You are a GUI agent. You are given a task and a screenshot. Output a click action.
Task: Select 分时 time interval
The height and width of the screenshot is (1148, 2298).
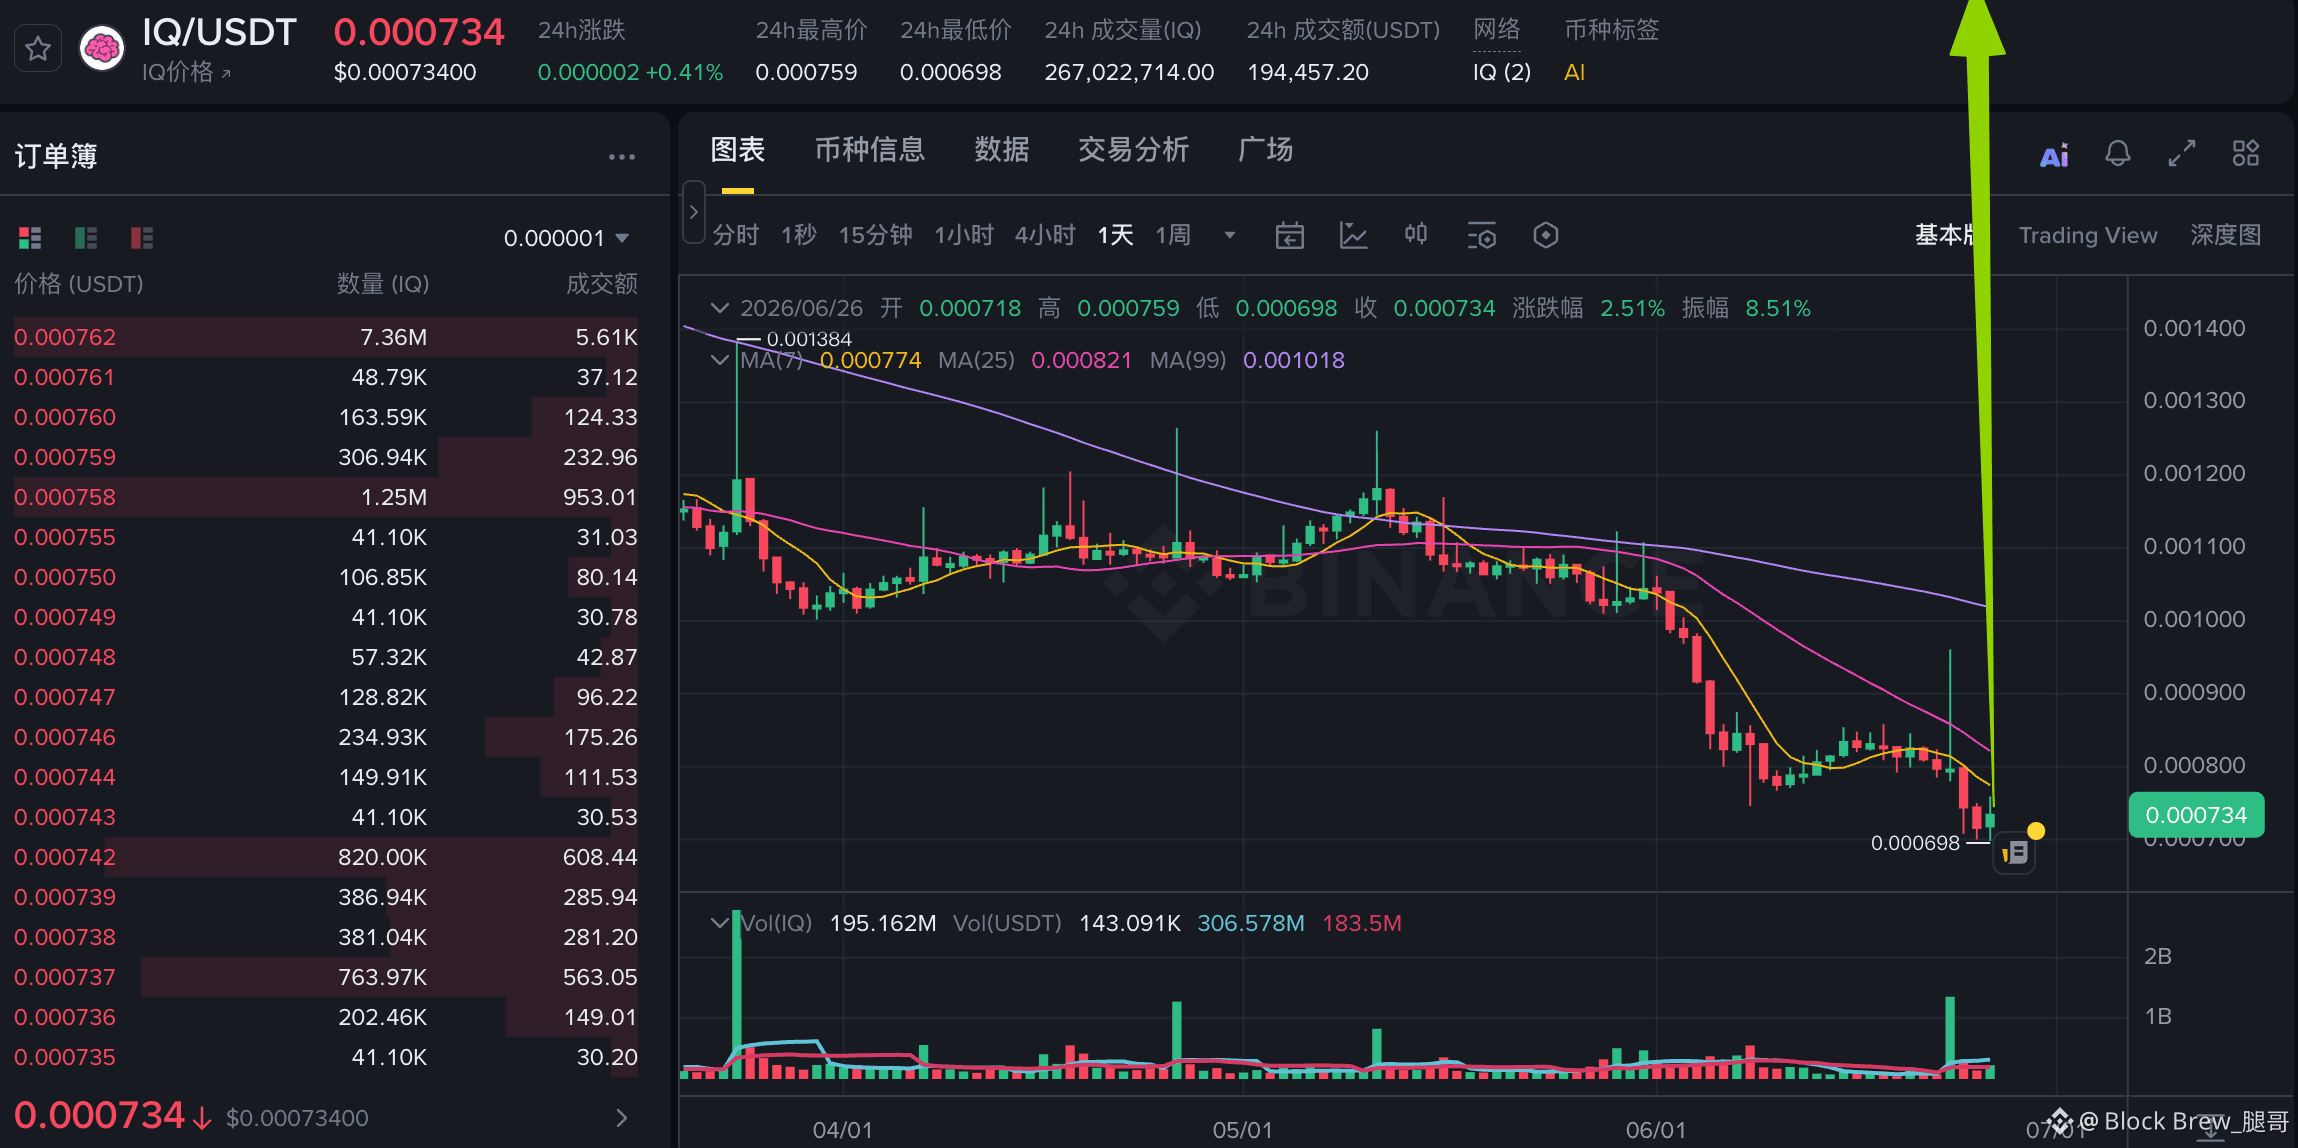pos(736,235)
